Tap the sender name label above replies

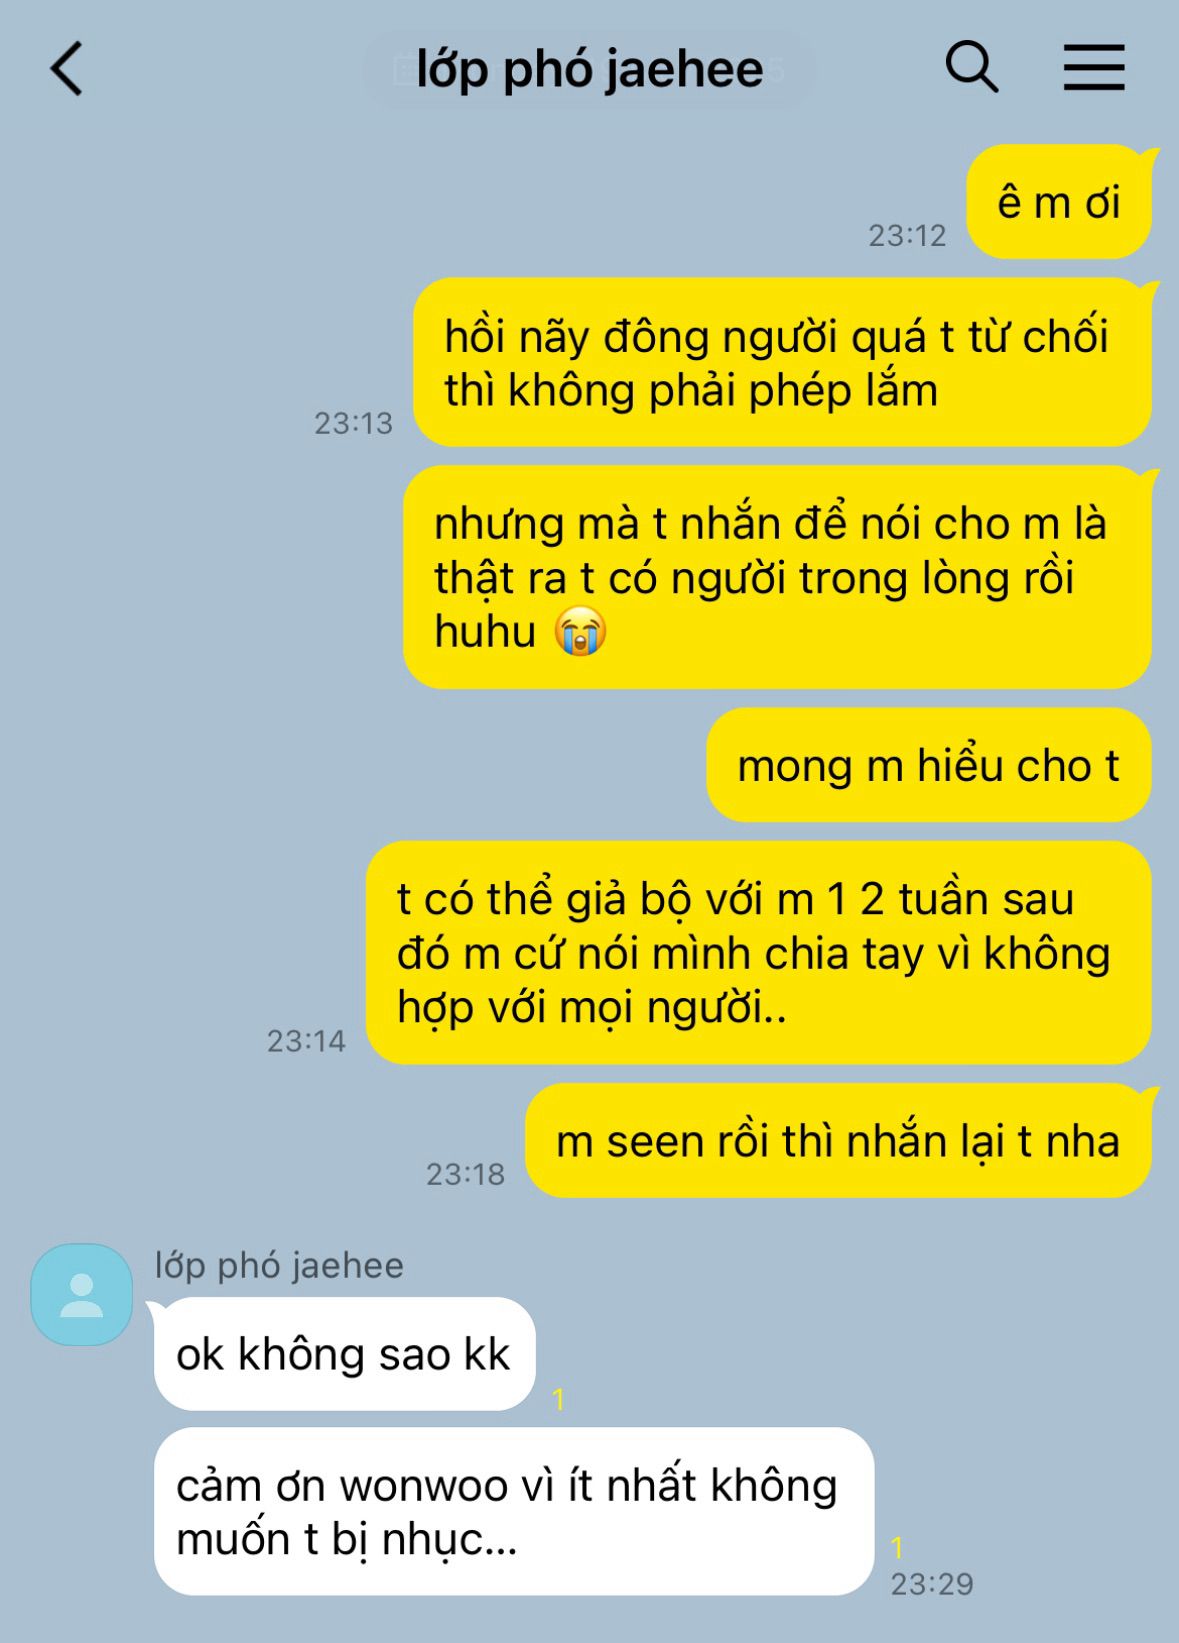[x=279, y=1265]
